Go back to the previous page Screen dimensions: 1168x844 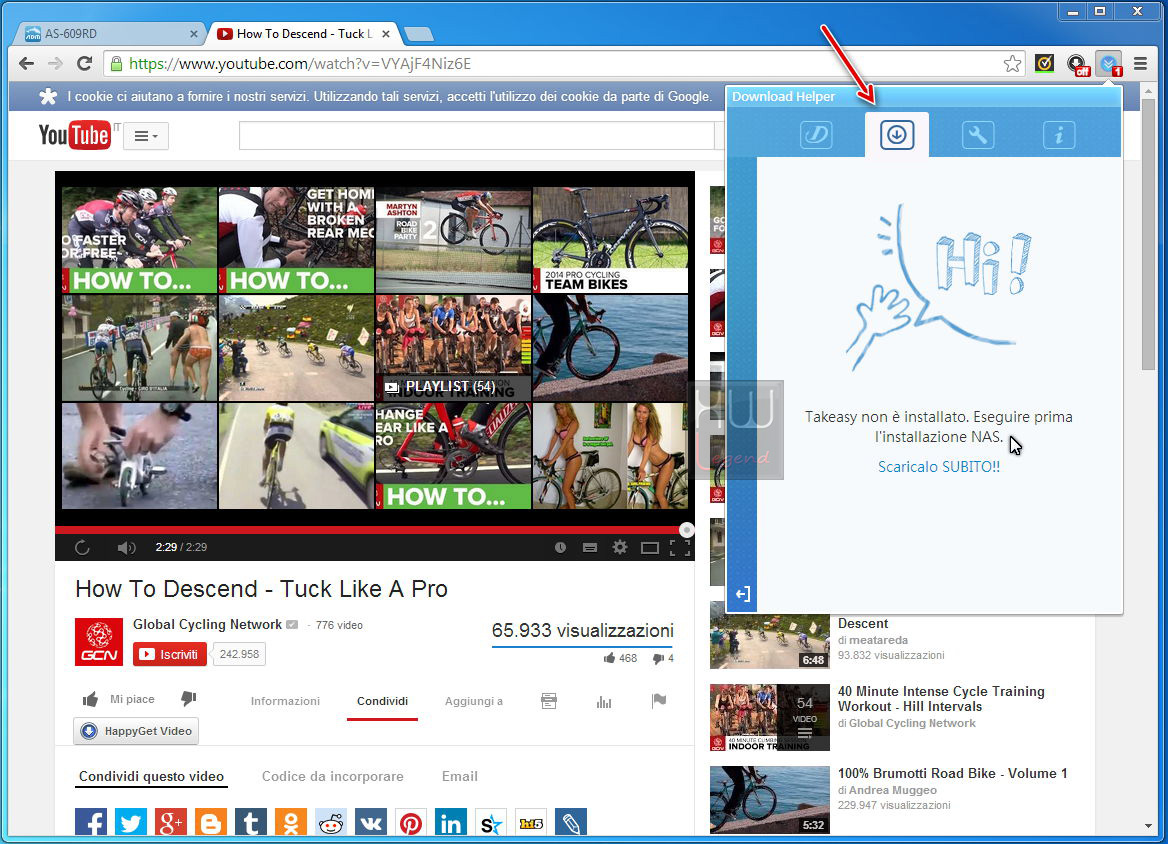(x=26, y=63)
